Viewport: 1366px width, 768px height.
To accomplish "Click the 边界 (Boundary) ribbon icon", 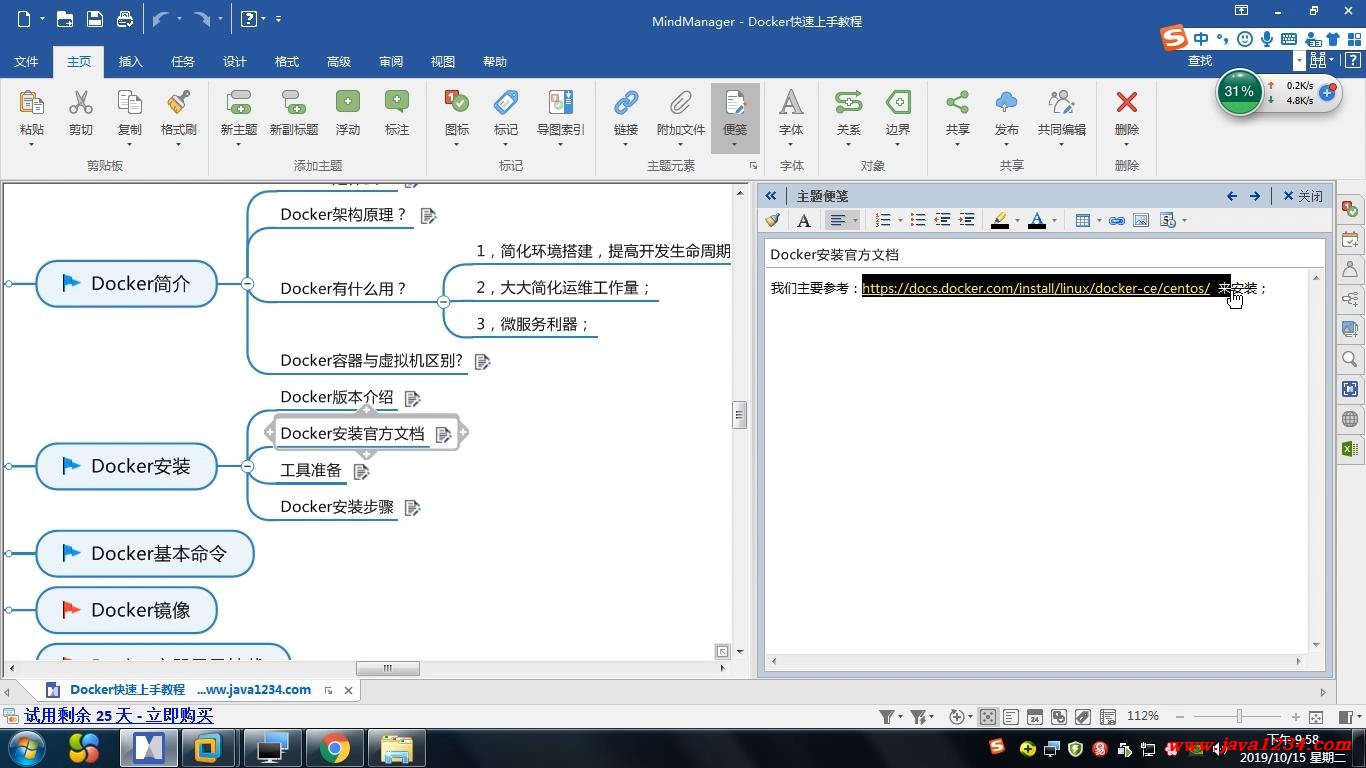I will pos(897,104).
